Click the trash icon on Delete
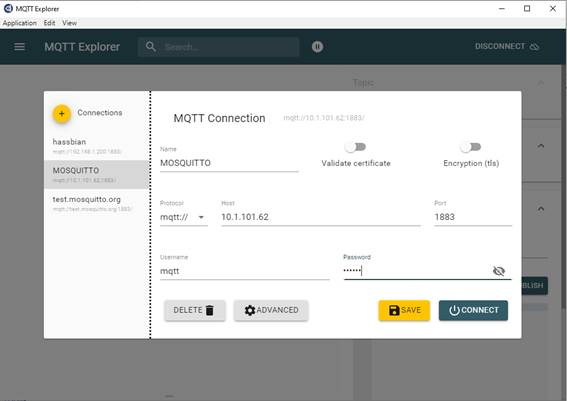The height and width of the screenshot is (401, 567). pyautogui.click(x=210, y=310)
